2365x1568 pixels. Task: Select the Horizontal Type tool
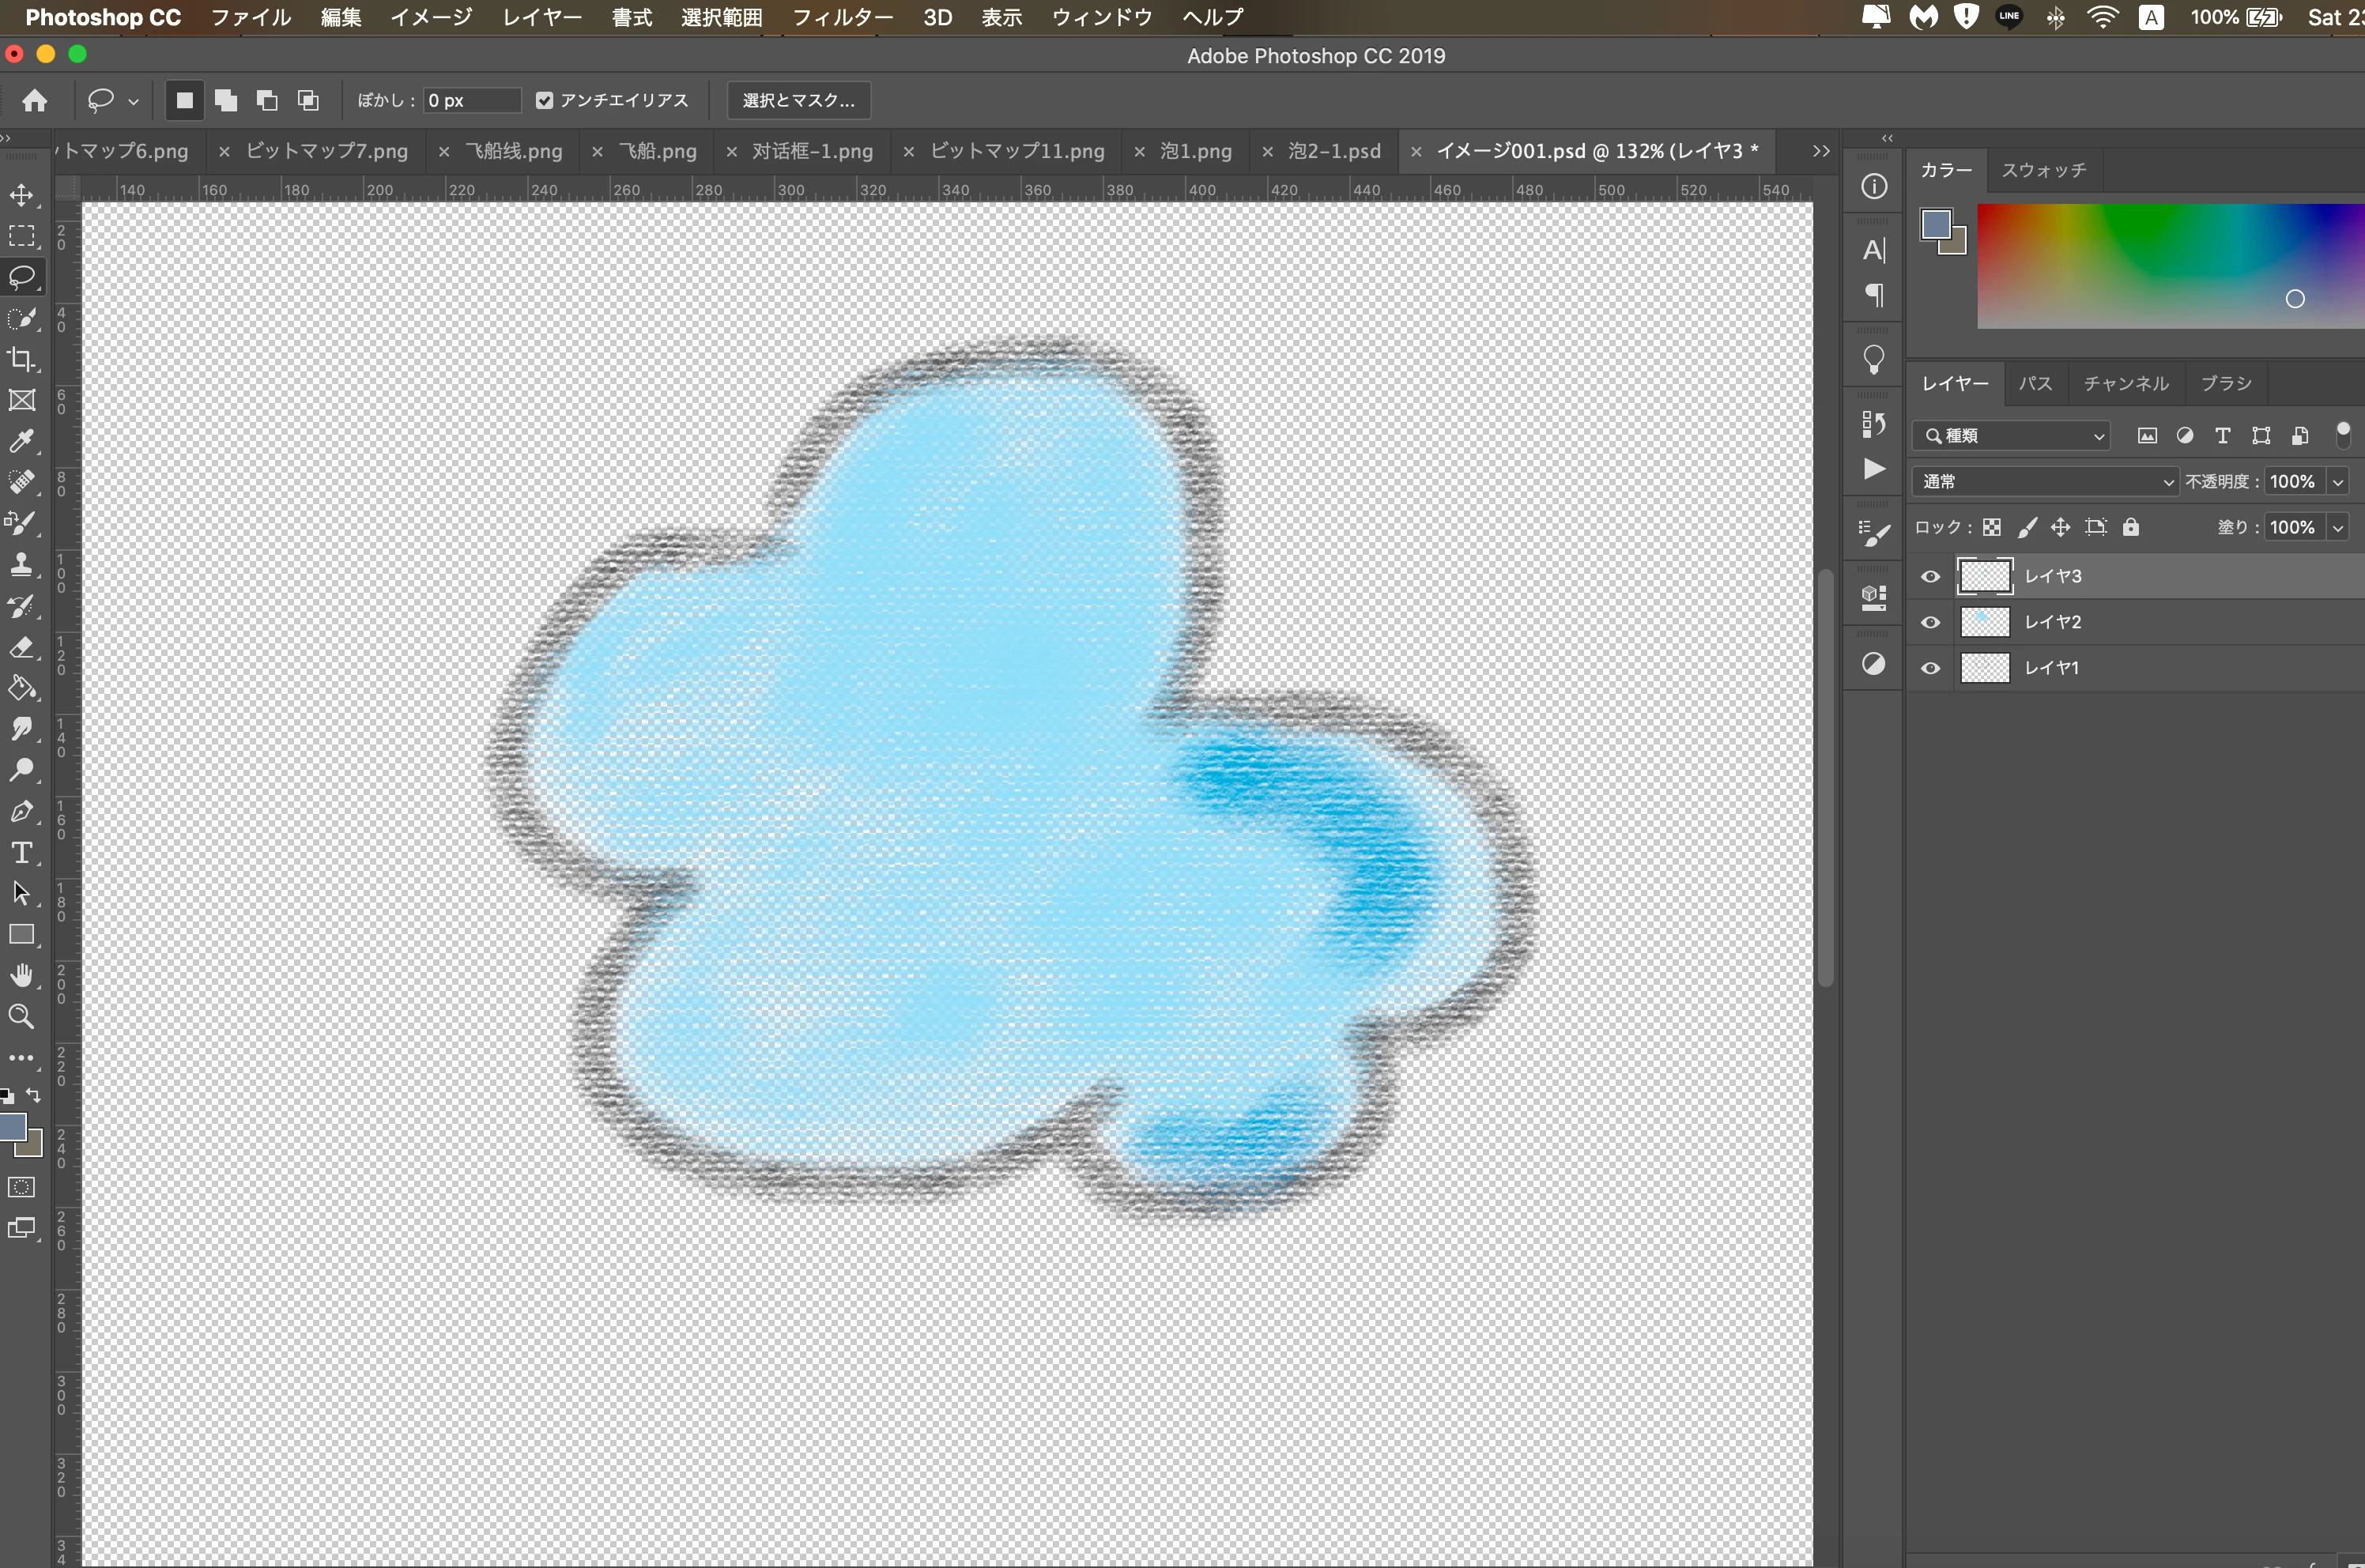(x=21, y=853)
